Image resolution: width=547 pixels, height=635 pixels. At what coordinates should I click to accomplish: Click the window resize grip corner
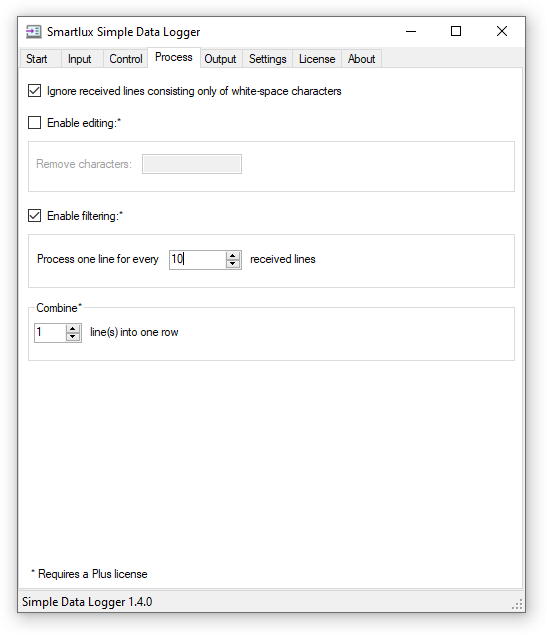coord(517,605)
